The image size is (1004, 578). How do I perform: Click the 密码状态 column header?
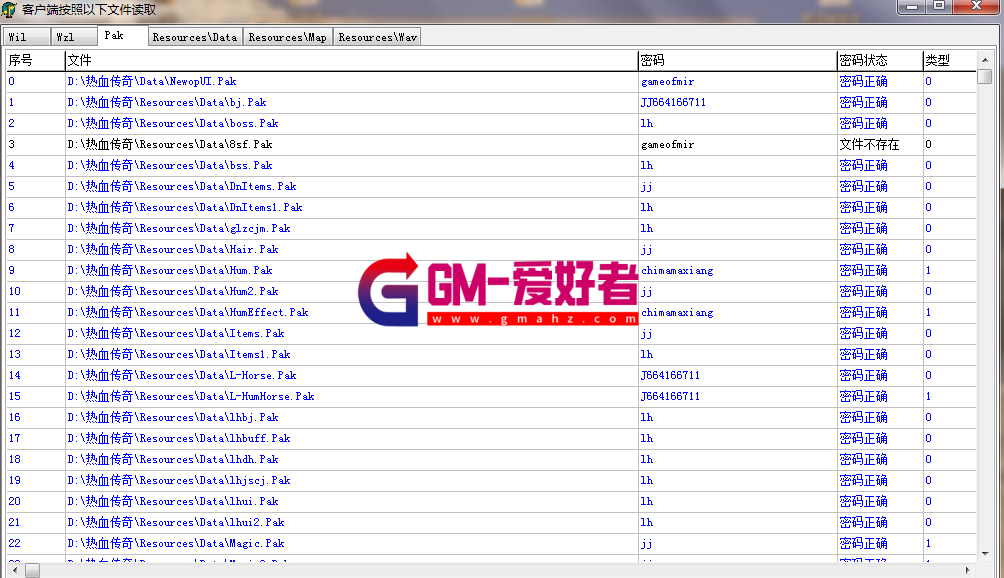(863, 61)
